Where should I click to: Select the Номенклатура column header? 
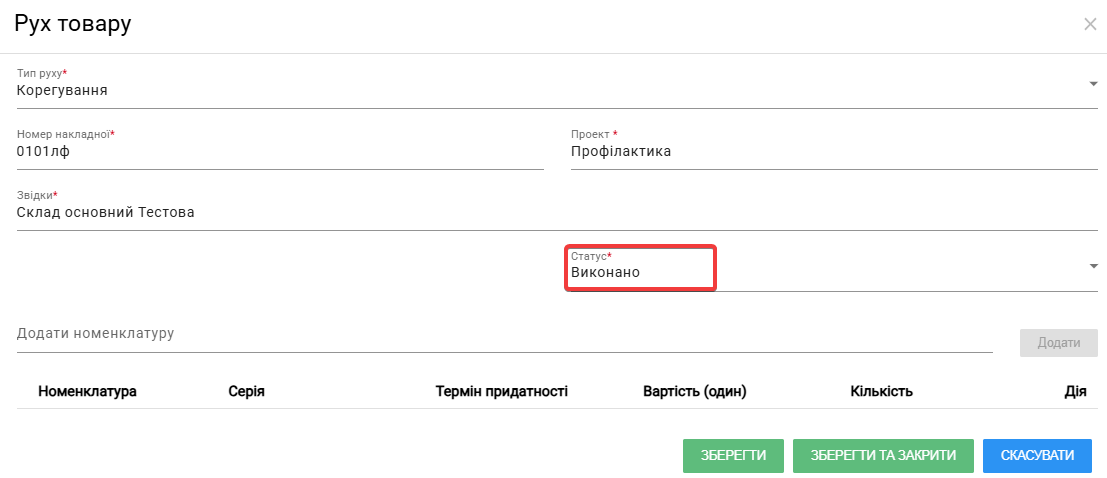pyautogui.click(x=88, y=391)
